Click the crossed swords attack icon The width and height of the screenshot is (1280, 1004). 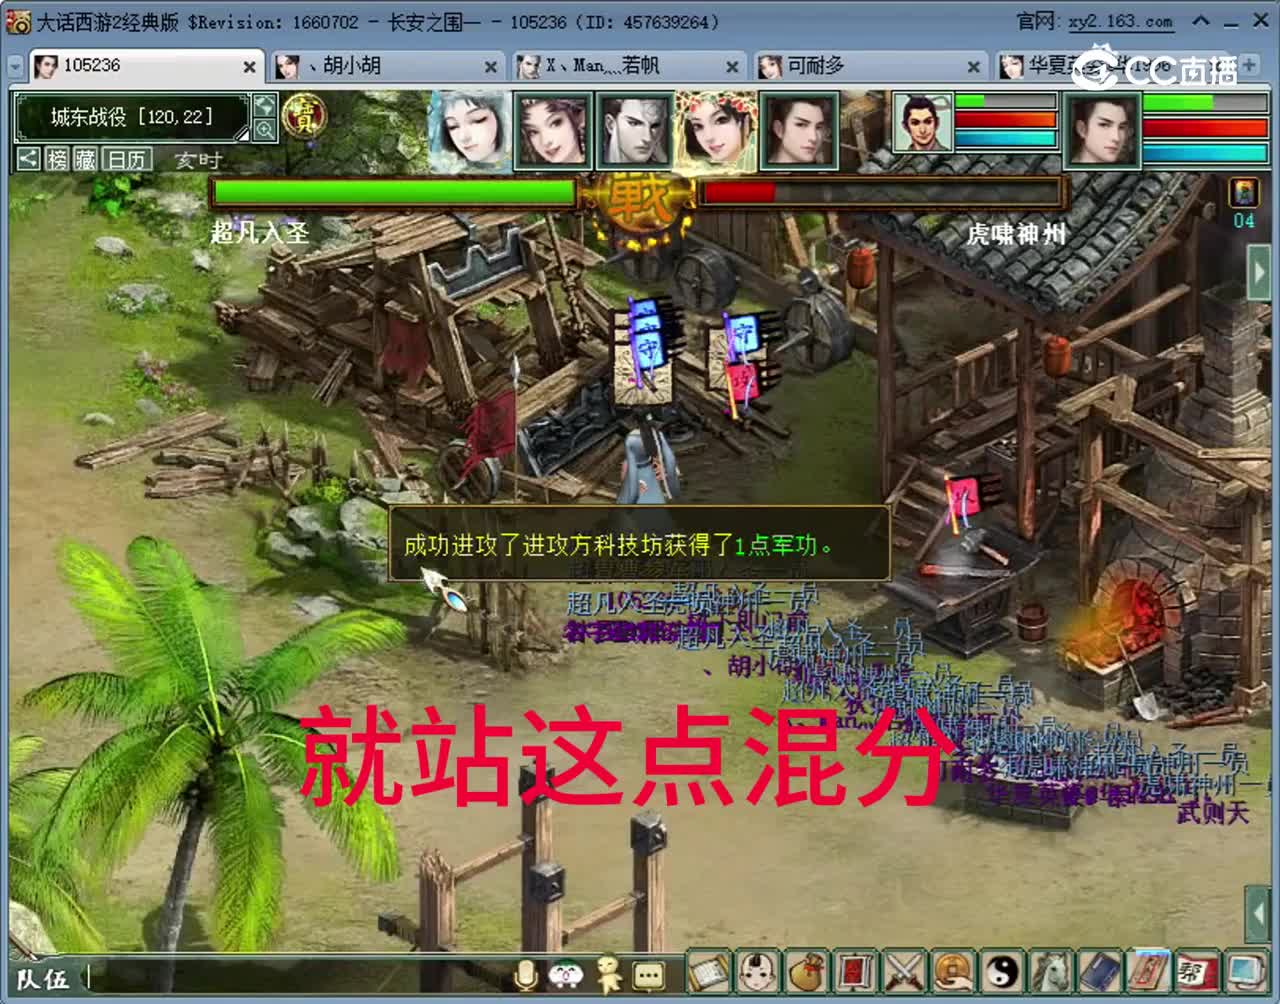tap(904, 972)
